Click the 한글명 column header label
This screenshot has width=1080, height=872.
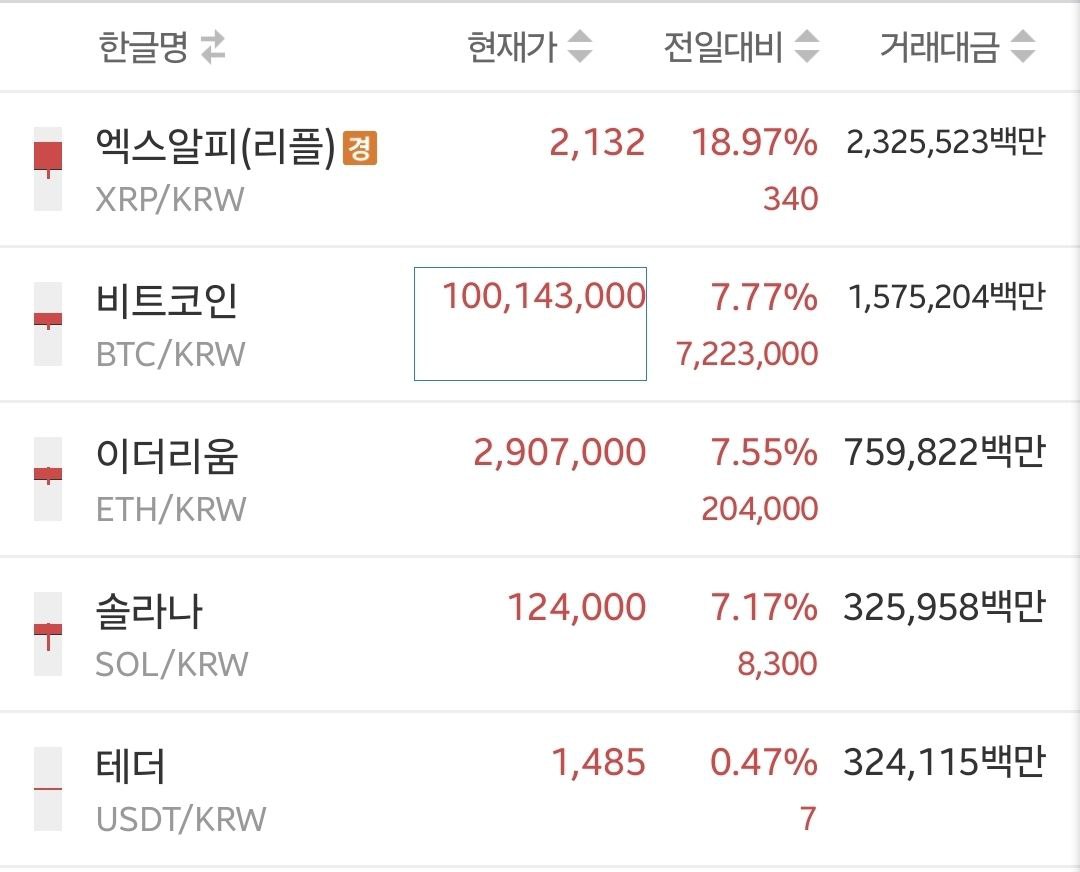(143, 48)
